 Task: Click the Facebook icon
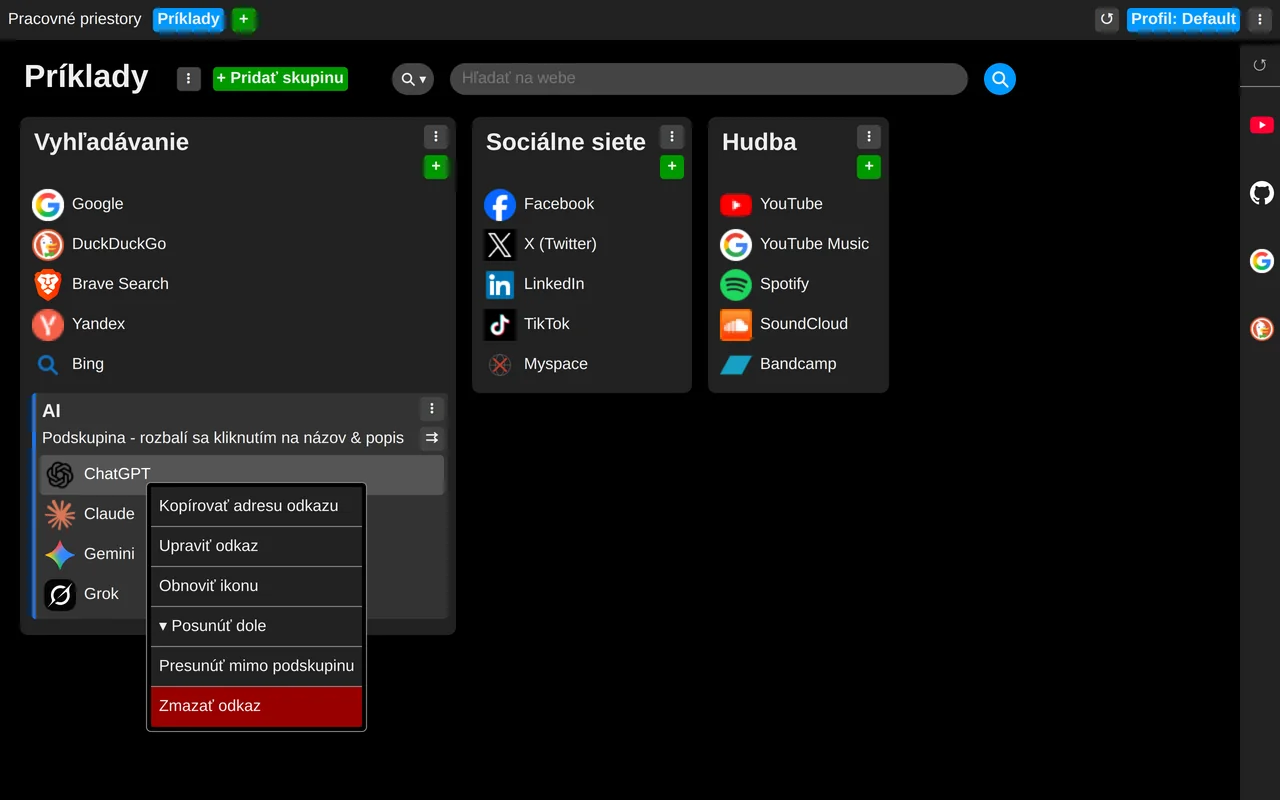500,204
